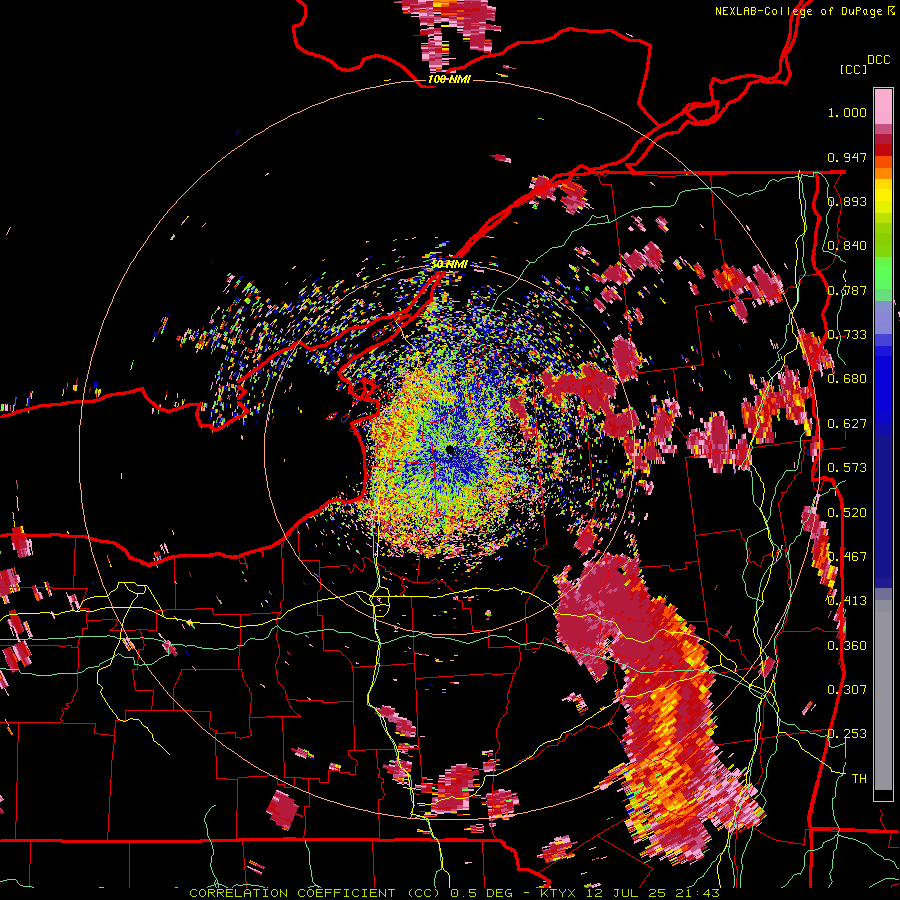
Task: Select the 0.307 scale value
Action: [847, 690]
